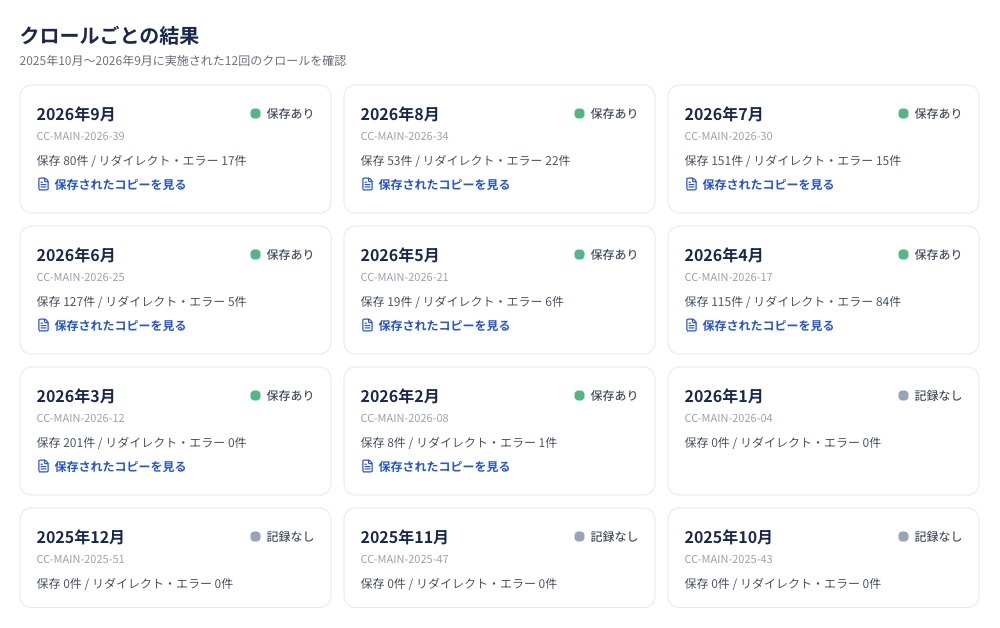Click crawl ID CC-MAIN-2026-04
The image size is (1000, 628).
pyautogui.click(x=728, y=418)
